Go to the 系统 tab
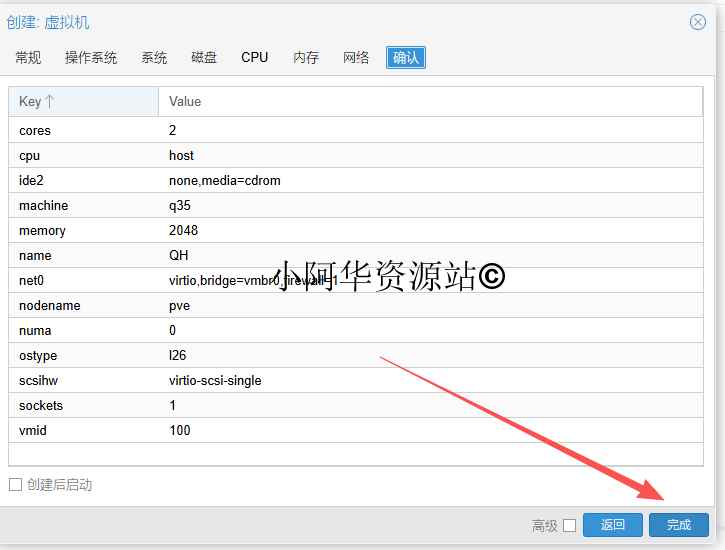Screen dimensions: 725x550 tap(154, 57)
